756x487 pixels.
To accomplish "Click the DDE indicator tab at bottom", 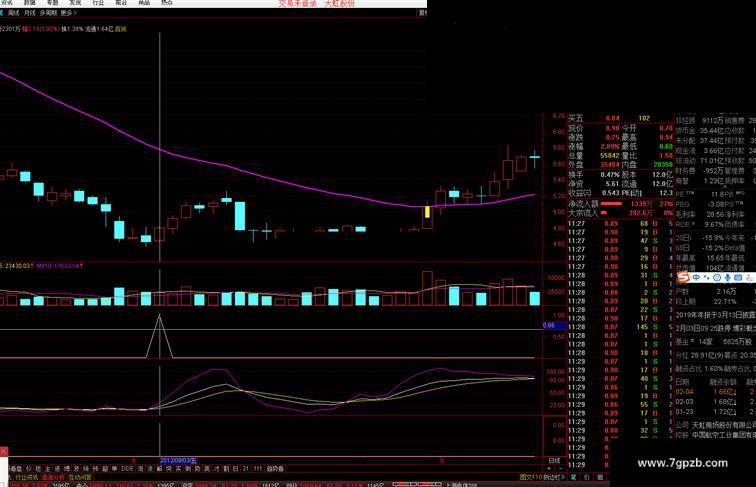I will [127, 468].
